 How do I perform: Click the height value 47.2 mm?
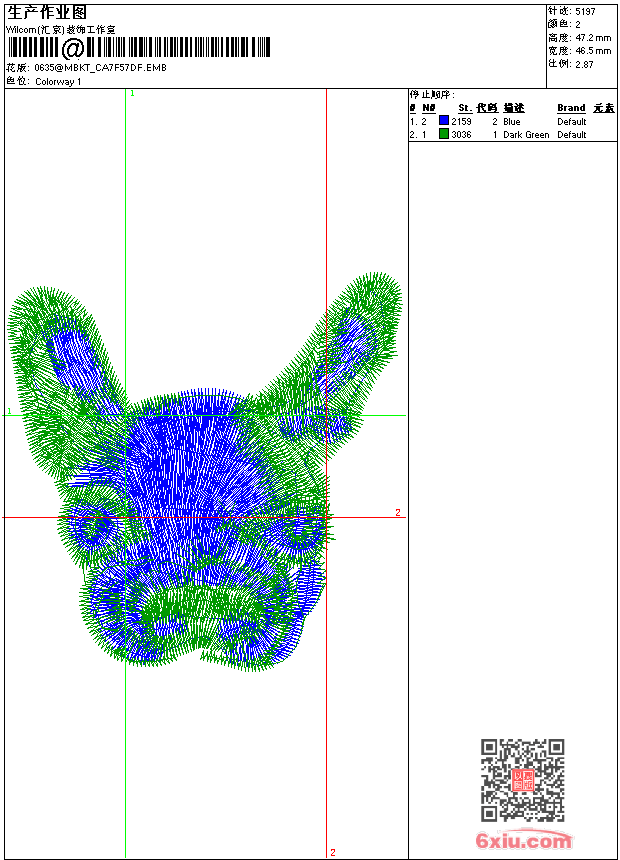[593, 37]
